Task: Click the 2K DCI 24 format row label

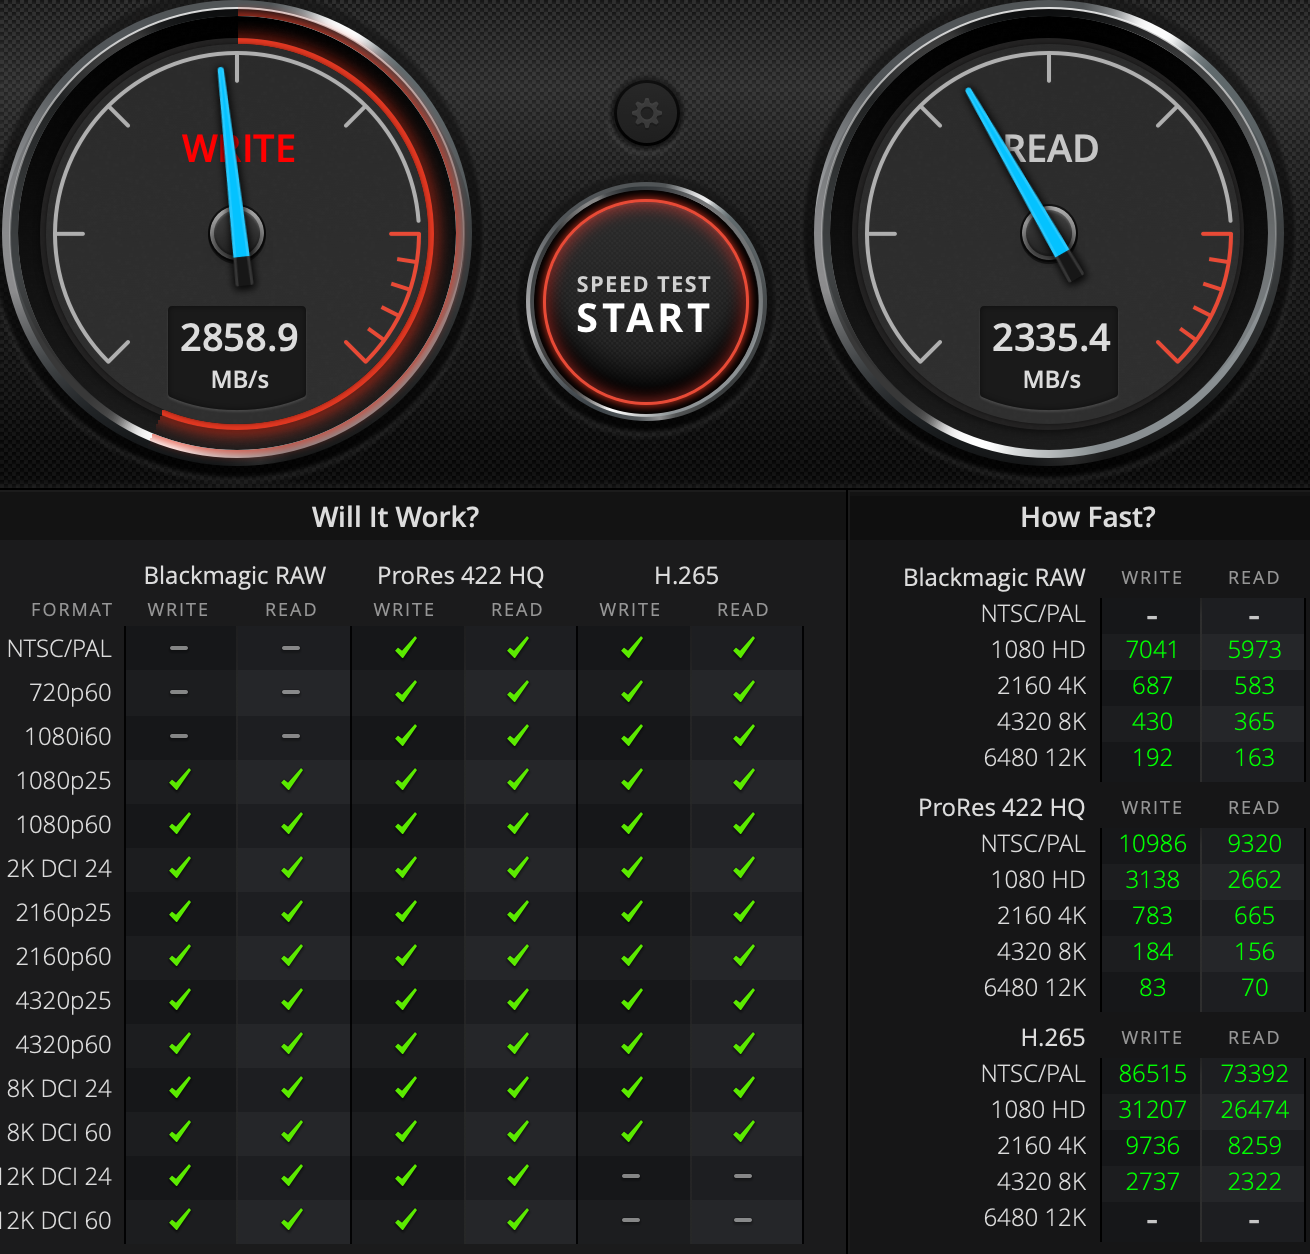Action: point(59,869)
